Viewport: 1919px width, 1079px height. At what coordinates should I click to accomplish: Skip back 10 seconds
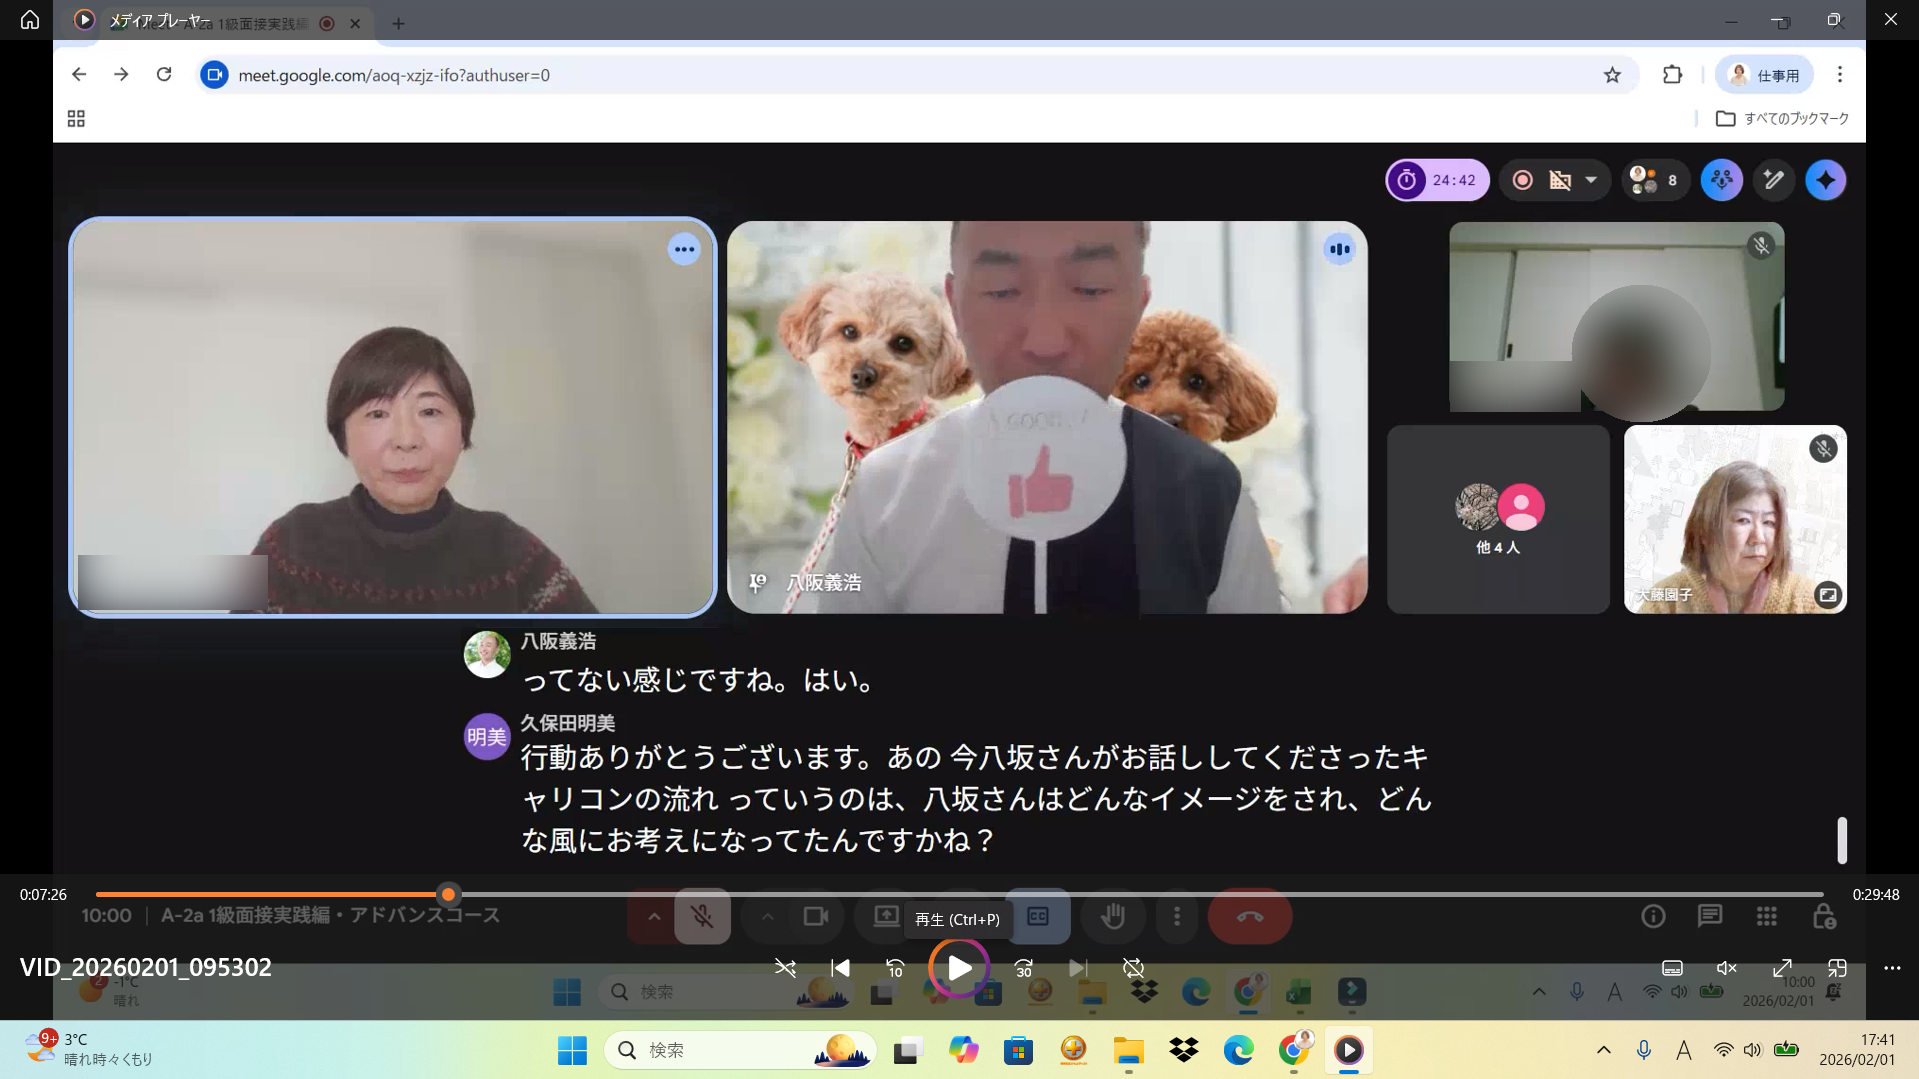point(894,968)
